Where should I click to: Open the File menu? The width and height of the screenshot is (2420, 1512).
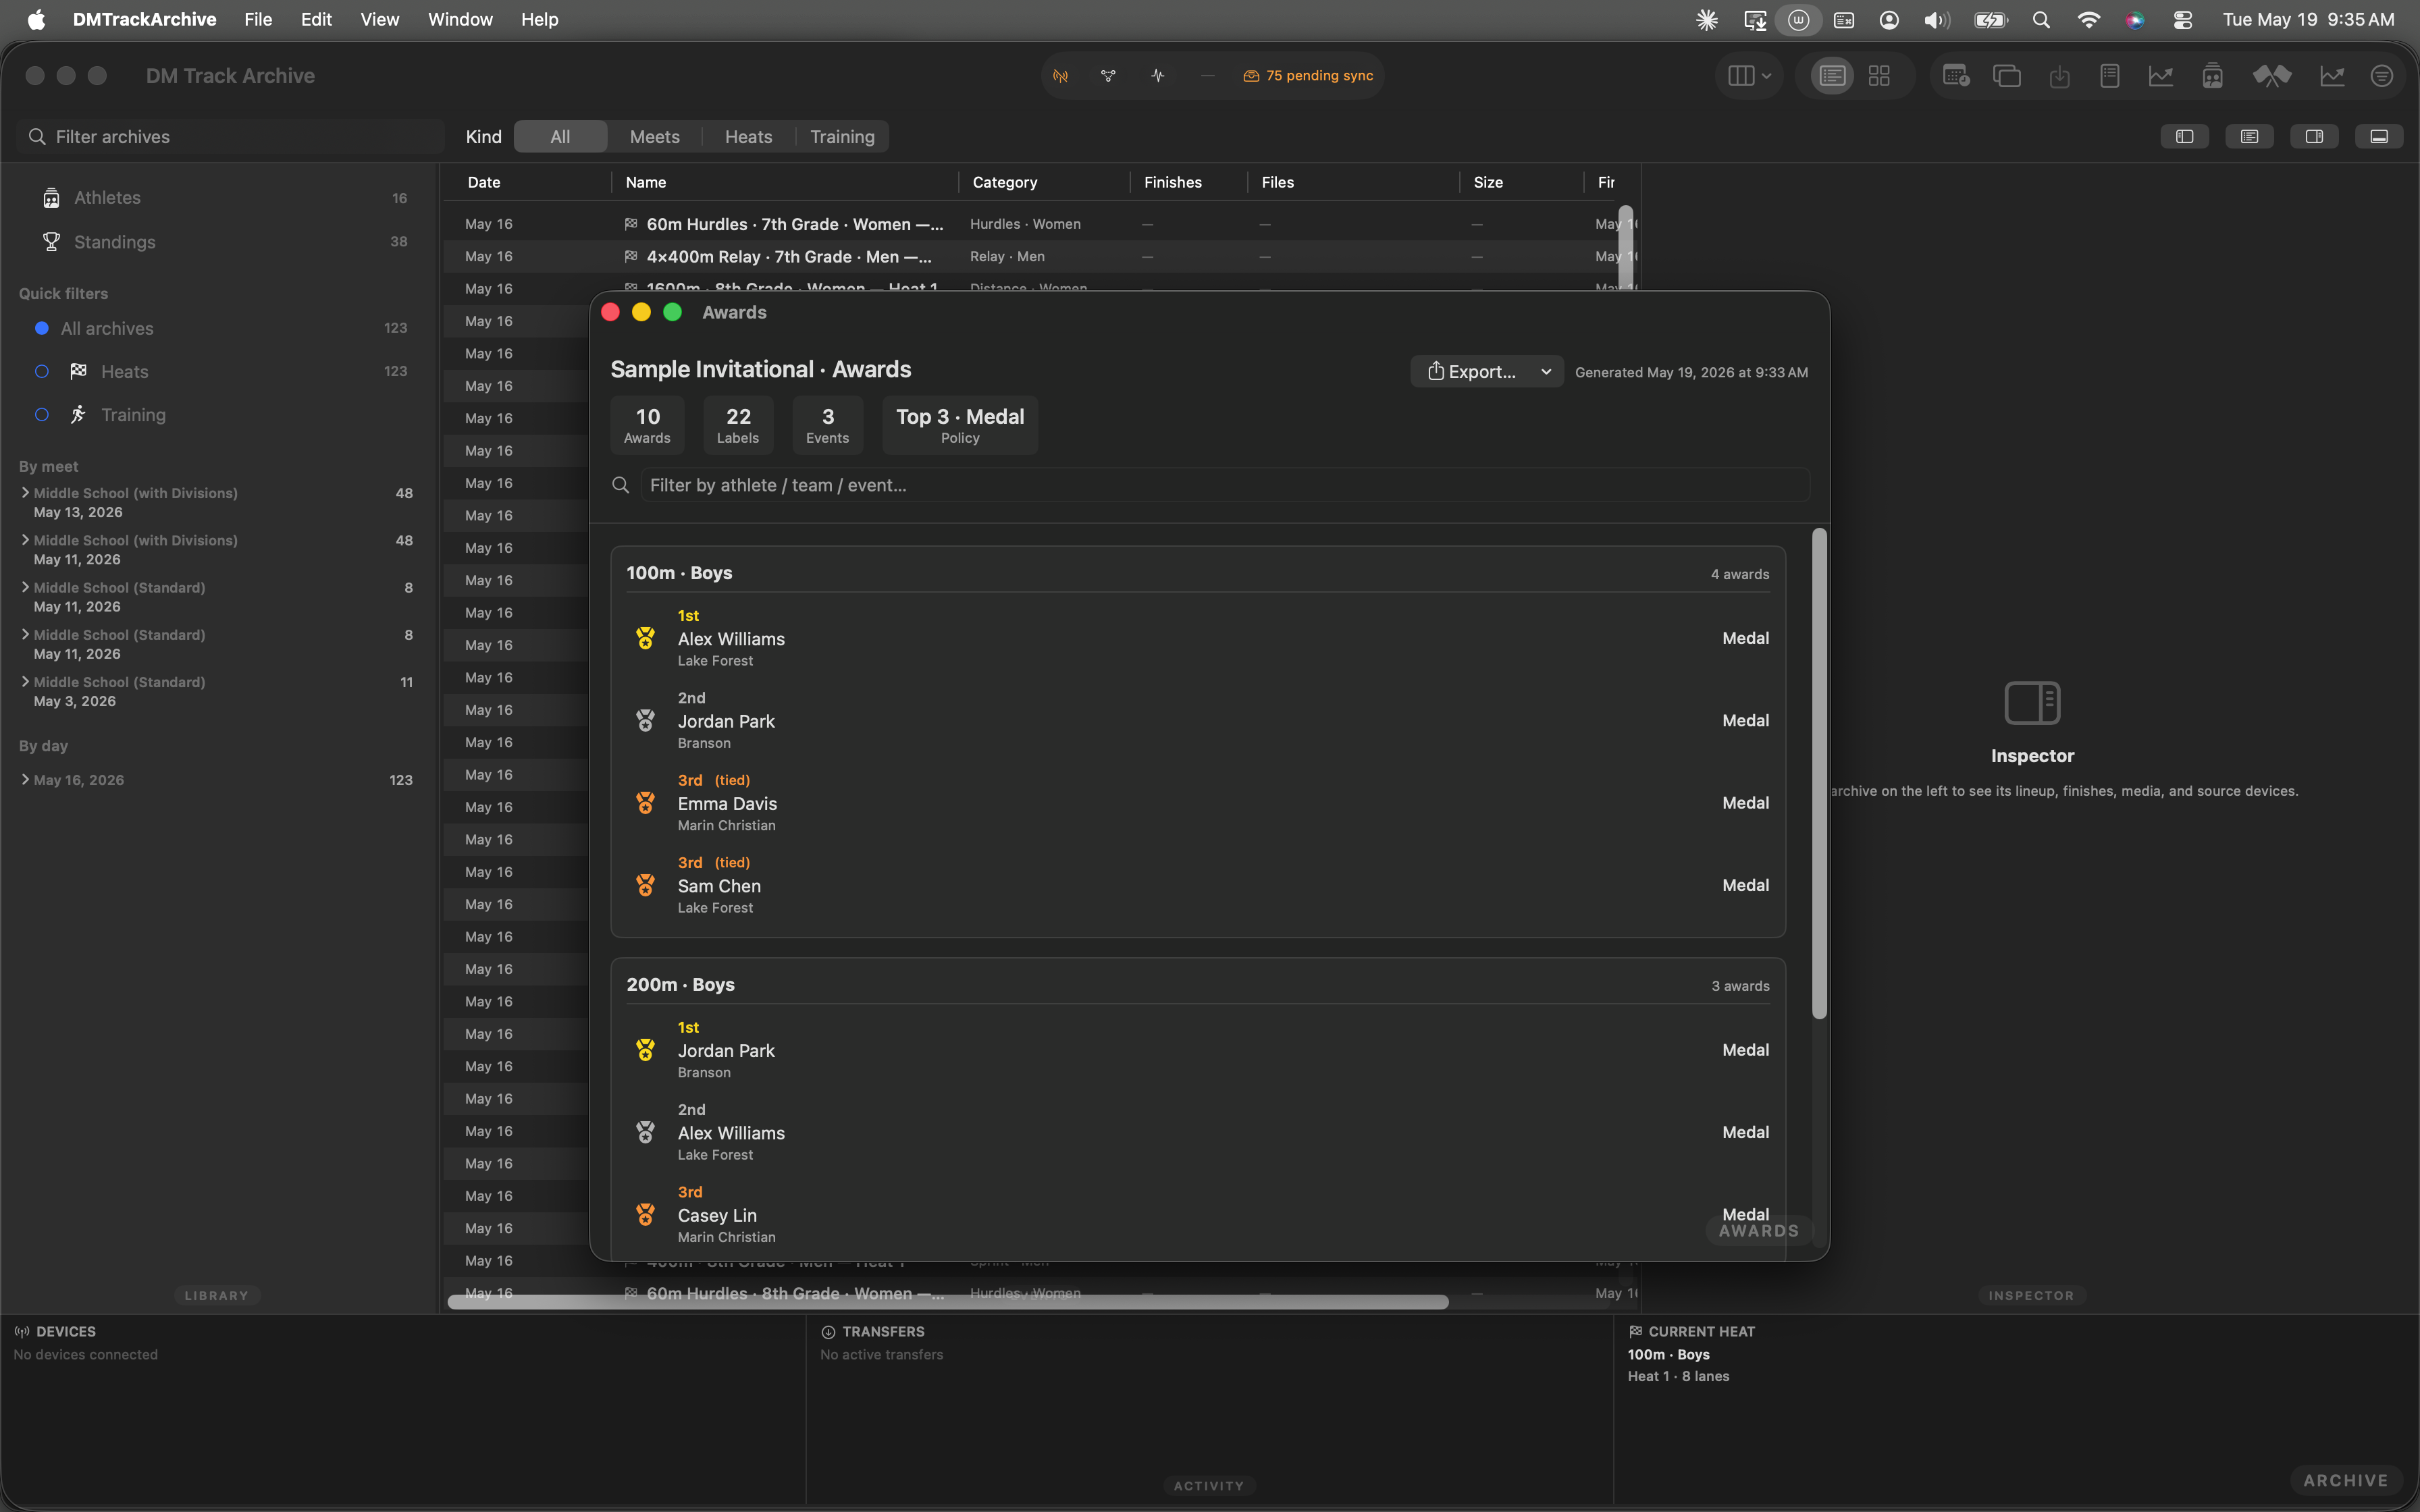tap(258, 19)
